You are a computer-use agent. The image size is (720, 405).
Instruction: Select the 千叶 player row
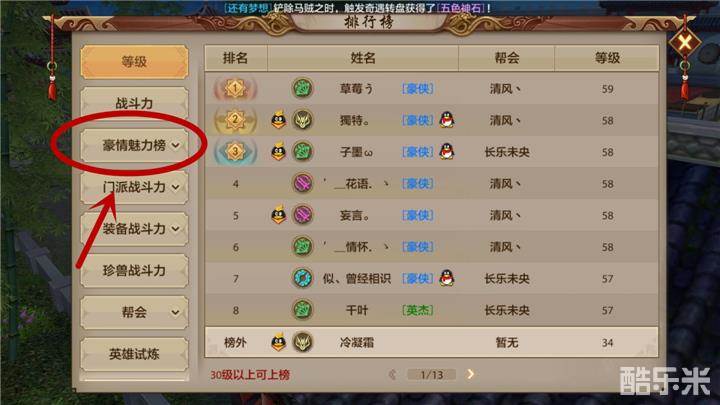click(x=431, y=310)
